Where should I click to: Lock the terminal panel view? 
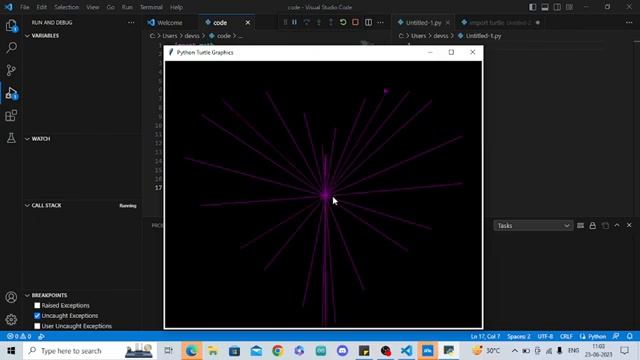coord(593,225)
